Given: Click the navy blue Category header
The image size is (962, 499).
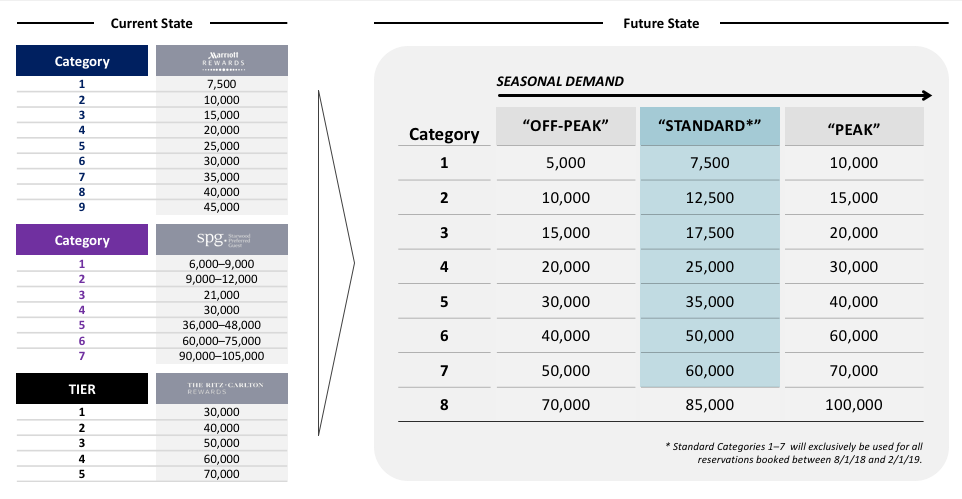Looking at the screenshot, I should pos(82,61).
